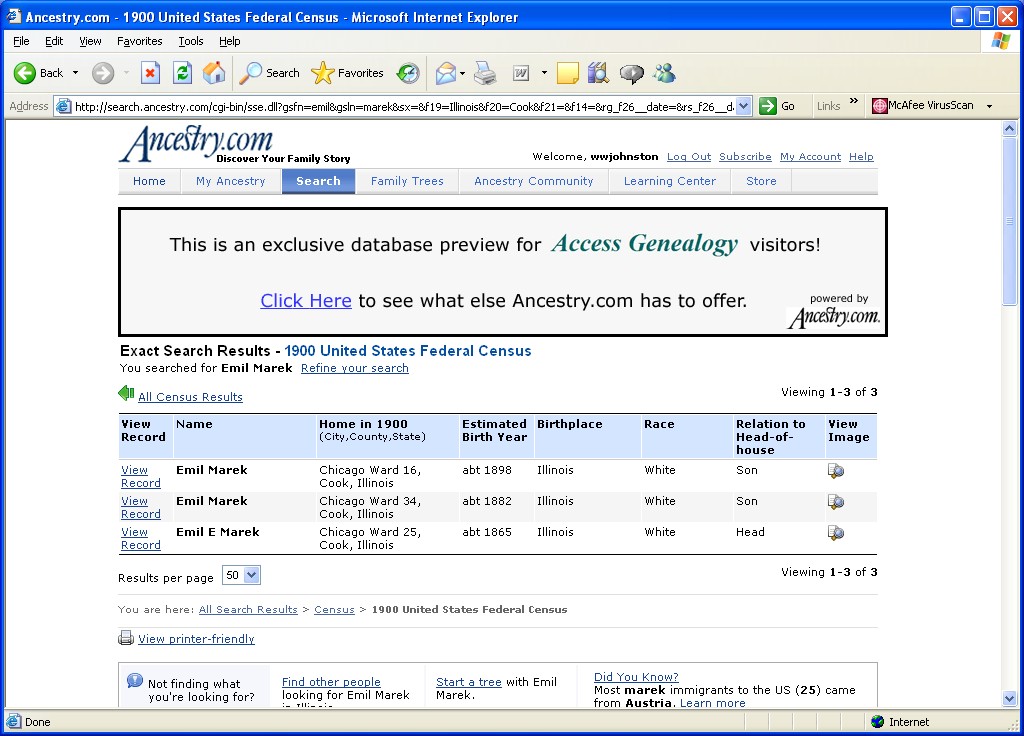Open the File menu
The height and width of the screenshot is (736, 1024).
click(21, 41)
